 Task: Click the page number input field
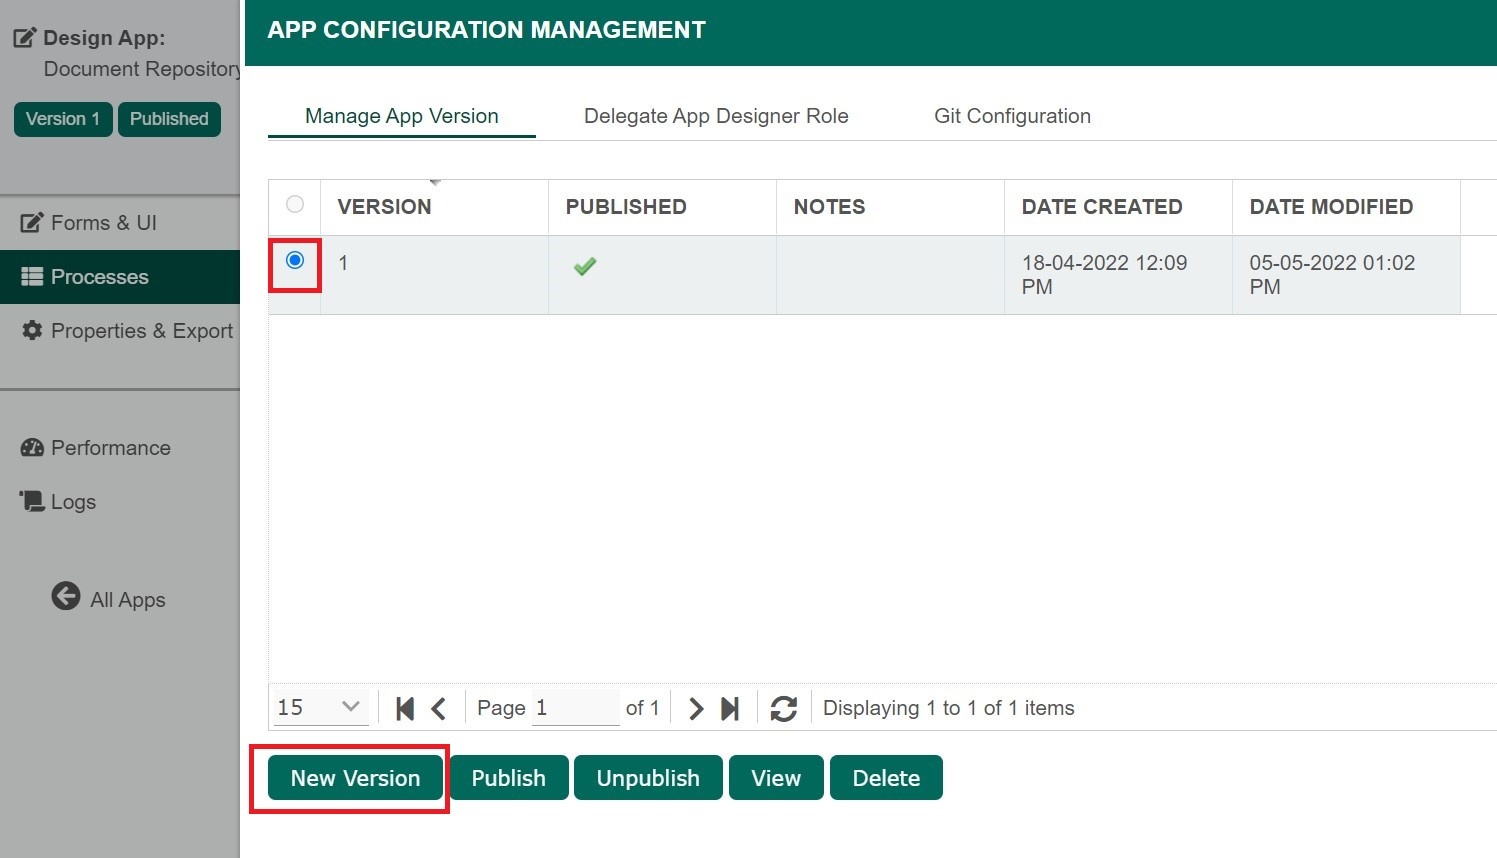[575, 708]
